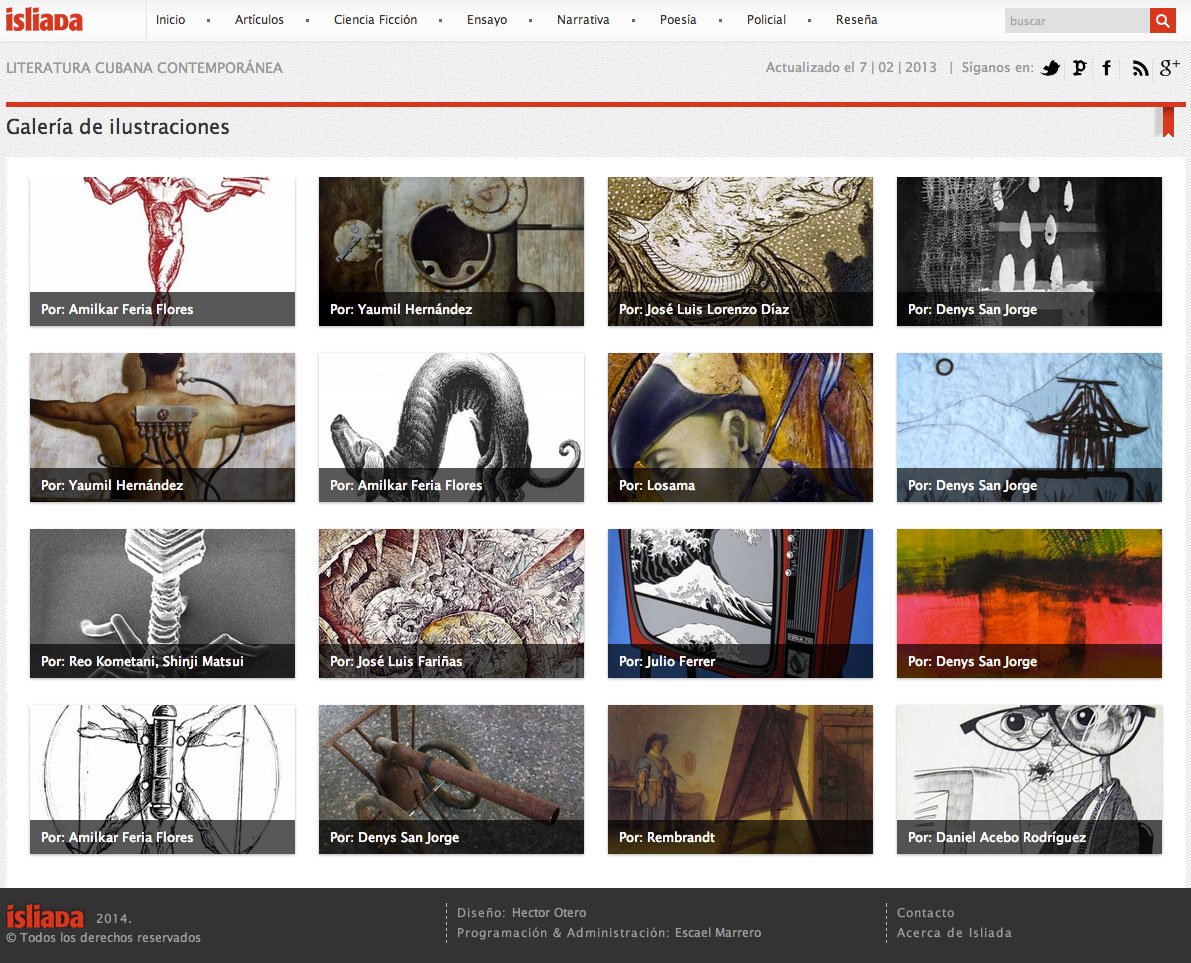Open the Twitter bird icon
Viewport: 1191px width, 963px height.
tap(1050, 68)
